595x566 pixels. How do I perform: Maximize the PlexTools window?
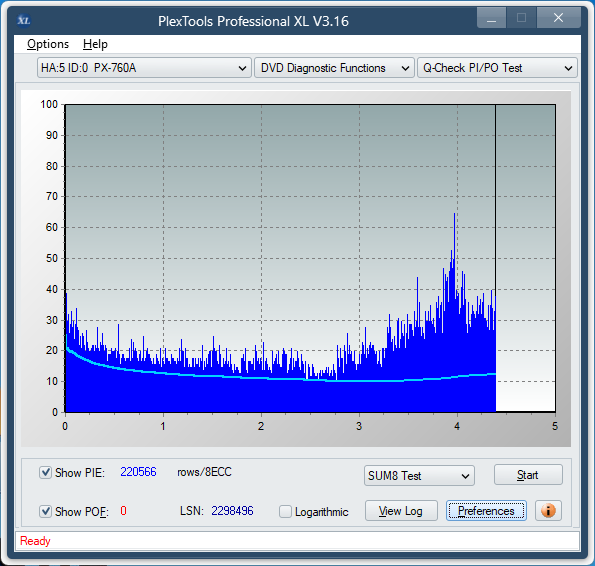point(521,18)
